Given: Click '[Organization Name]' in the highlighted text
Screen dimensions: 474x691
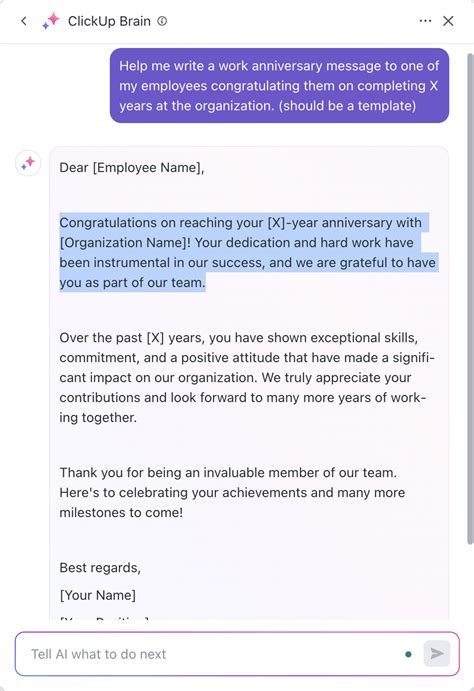Looking at the screenshot, I should [123, 242].
